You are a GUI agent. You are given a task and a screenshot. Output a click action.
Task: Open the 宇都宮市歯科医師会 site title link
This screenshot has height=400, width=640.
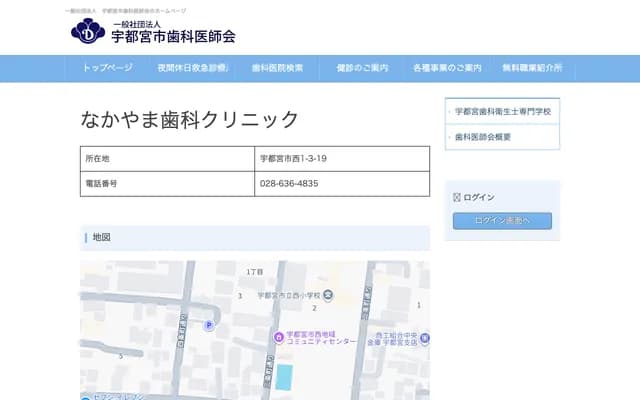(173, 36)
